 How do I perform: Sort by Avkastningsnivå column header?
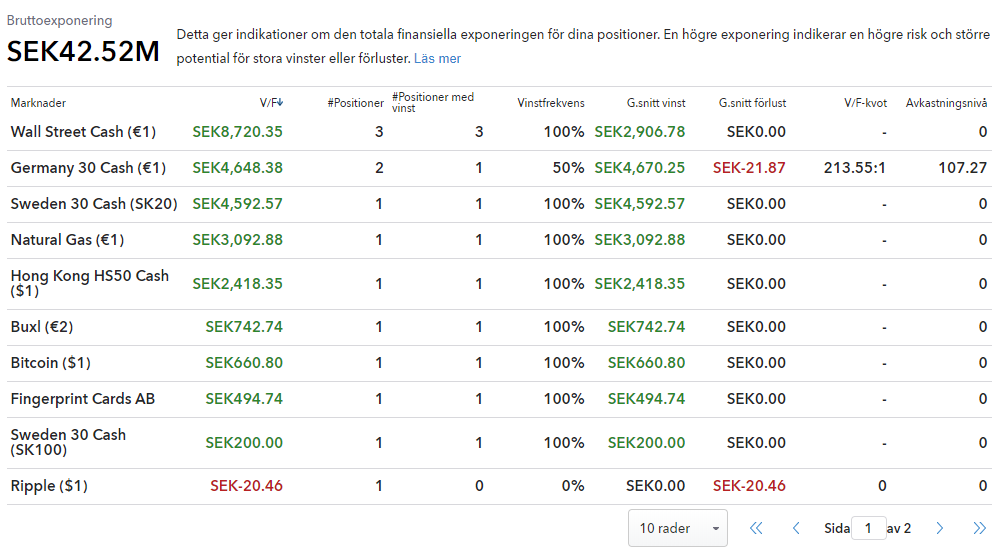(x=946, y=103)
